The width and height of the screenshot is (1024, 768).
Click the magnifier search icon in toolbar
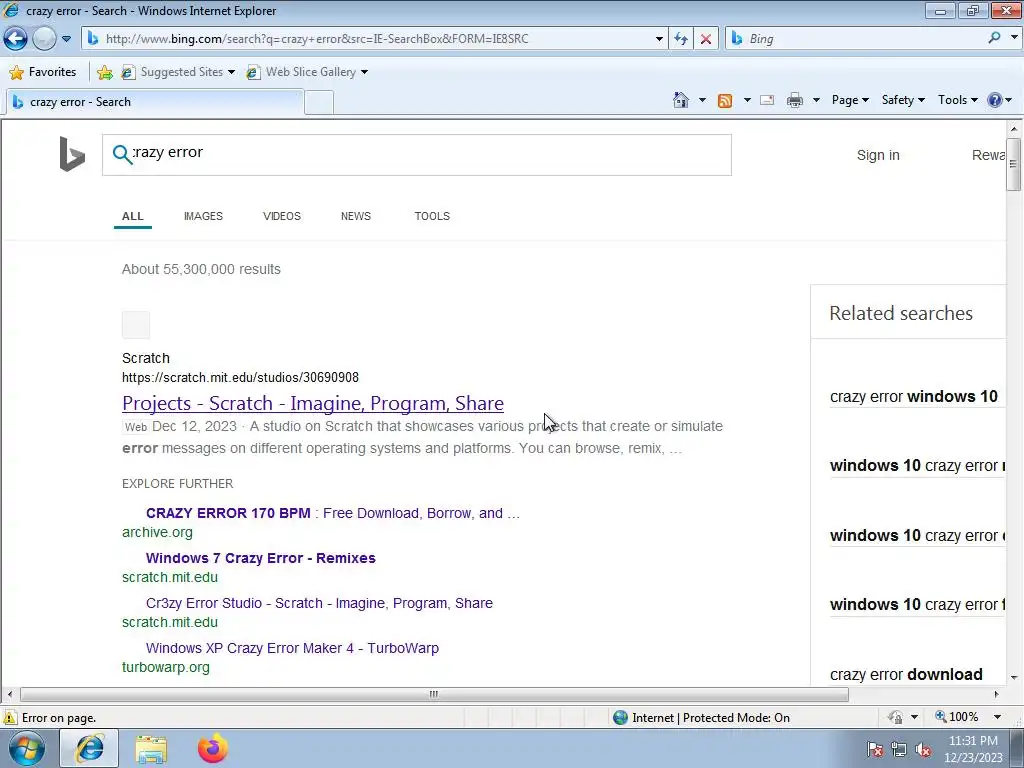(994, 38)
